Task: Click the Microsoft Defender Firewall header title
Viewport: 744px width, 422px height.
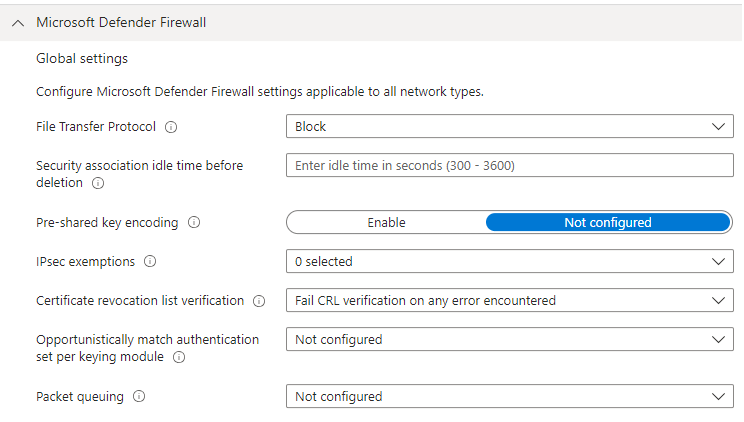Action: tap(121, 22)
